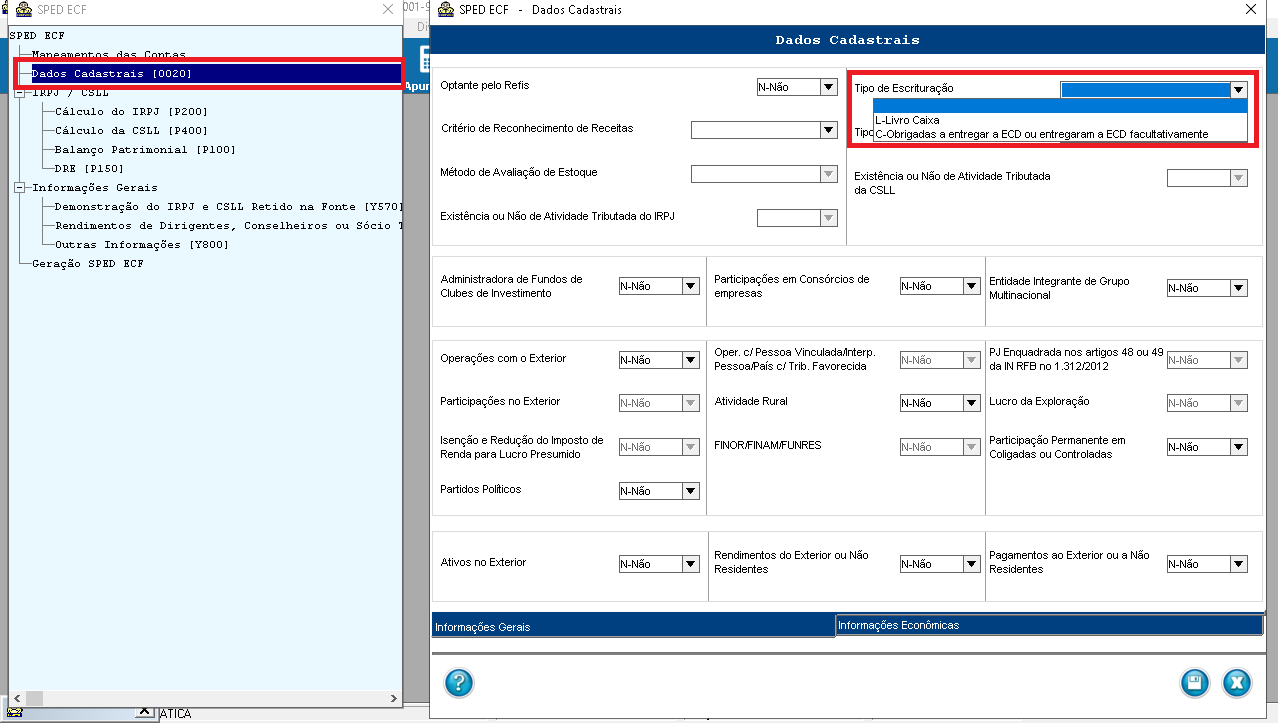This screenshot has height=723, width=1278.
Task: Open the Ativos no Exterior dropdown
Action: (x=690, y=564)
